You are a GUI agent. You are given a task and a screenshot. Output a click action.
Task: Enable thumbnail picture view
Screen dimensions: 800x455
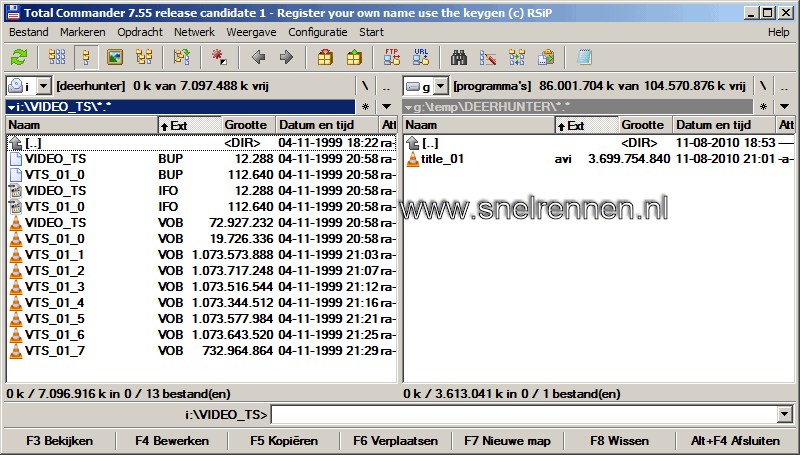point(115,57)
